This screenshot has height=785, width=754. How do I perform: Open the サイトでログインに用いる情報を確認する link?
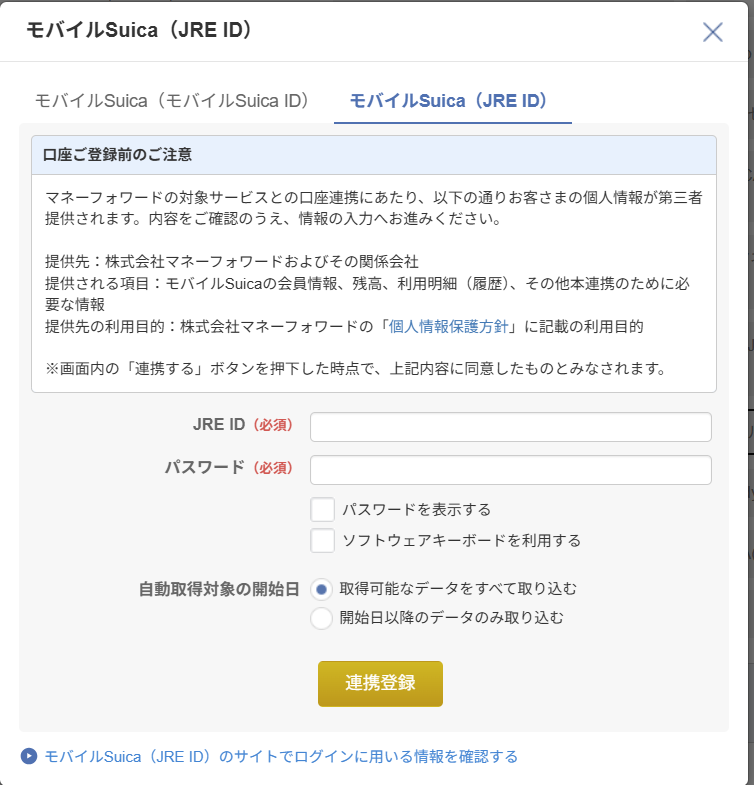pos(281,756)
